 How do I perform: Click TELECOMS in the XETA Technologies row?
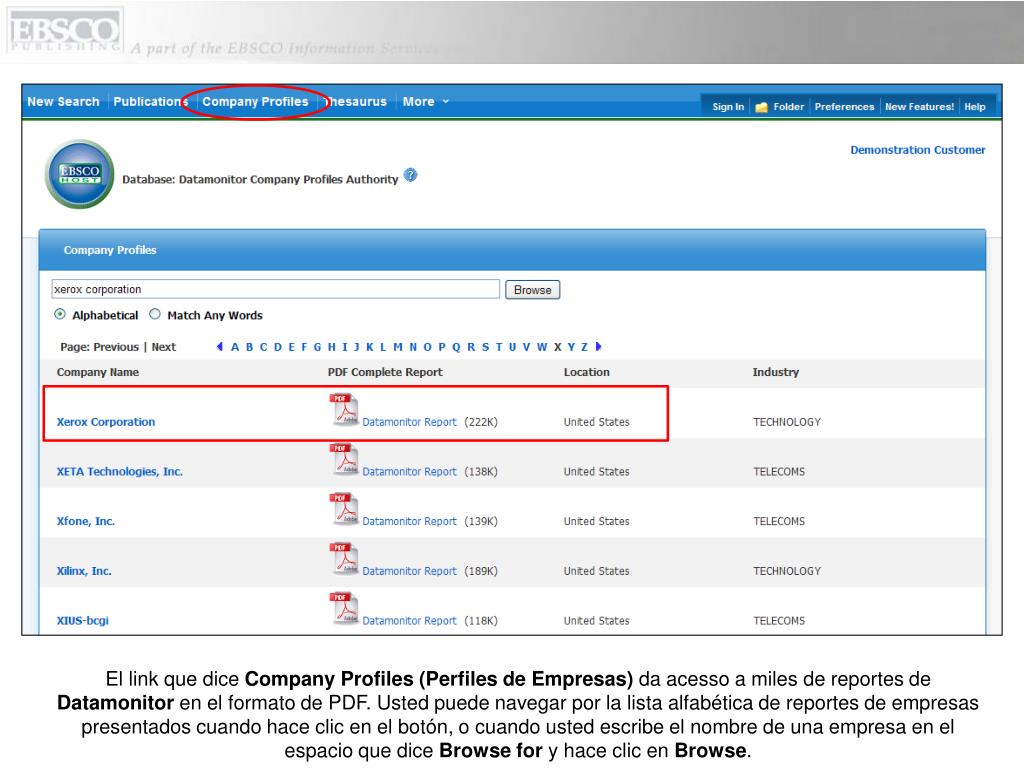[779, 472]
